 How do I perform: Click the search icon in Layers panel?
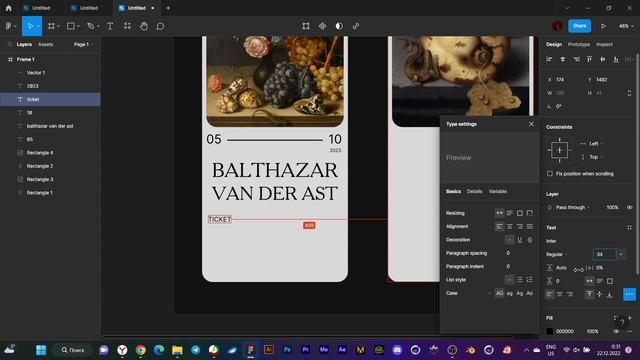[x=10, y=44]
